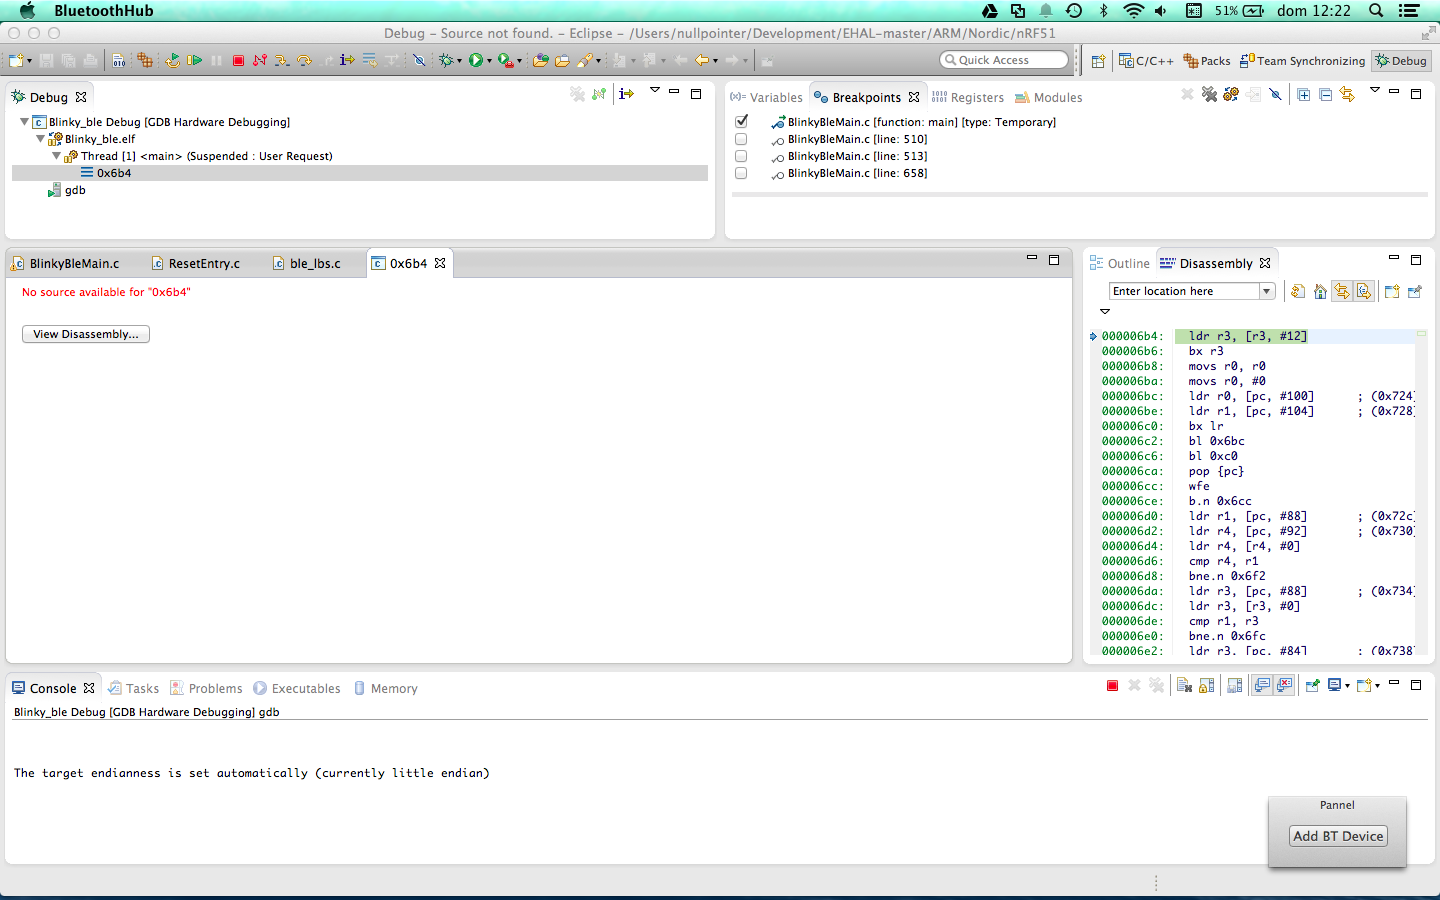Image resolution: width=1440 pixels, height=900 pixels.
Task: Click the New file toolbar icon
Action: 17,60
